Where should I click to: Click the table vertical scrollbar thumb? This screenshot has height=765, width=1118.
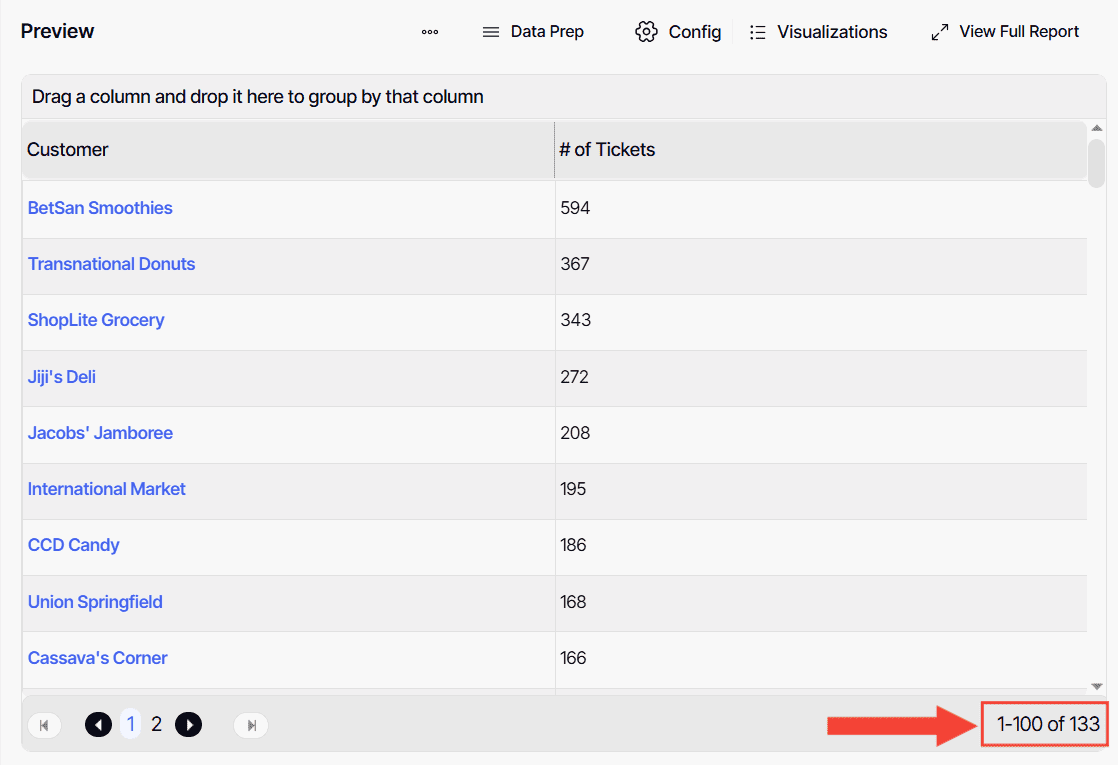tap(1097, 163)
